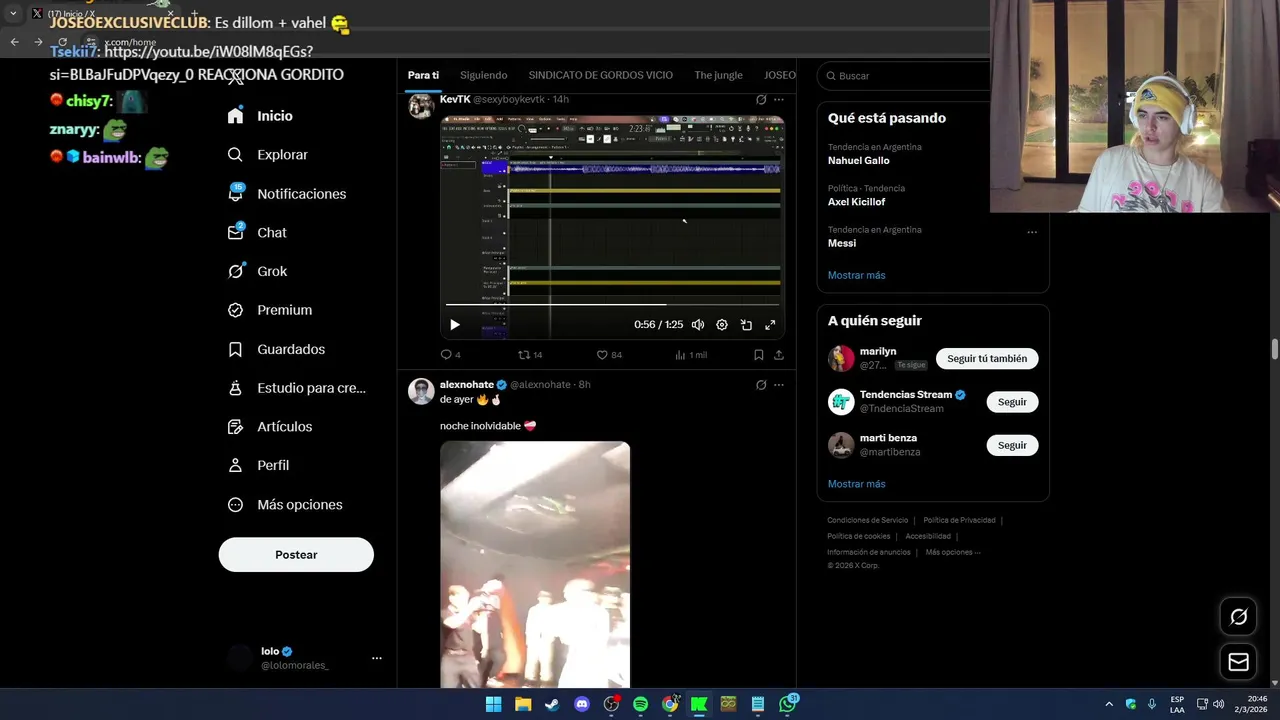Go to Perfil page

point(258,466)
